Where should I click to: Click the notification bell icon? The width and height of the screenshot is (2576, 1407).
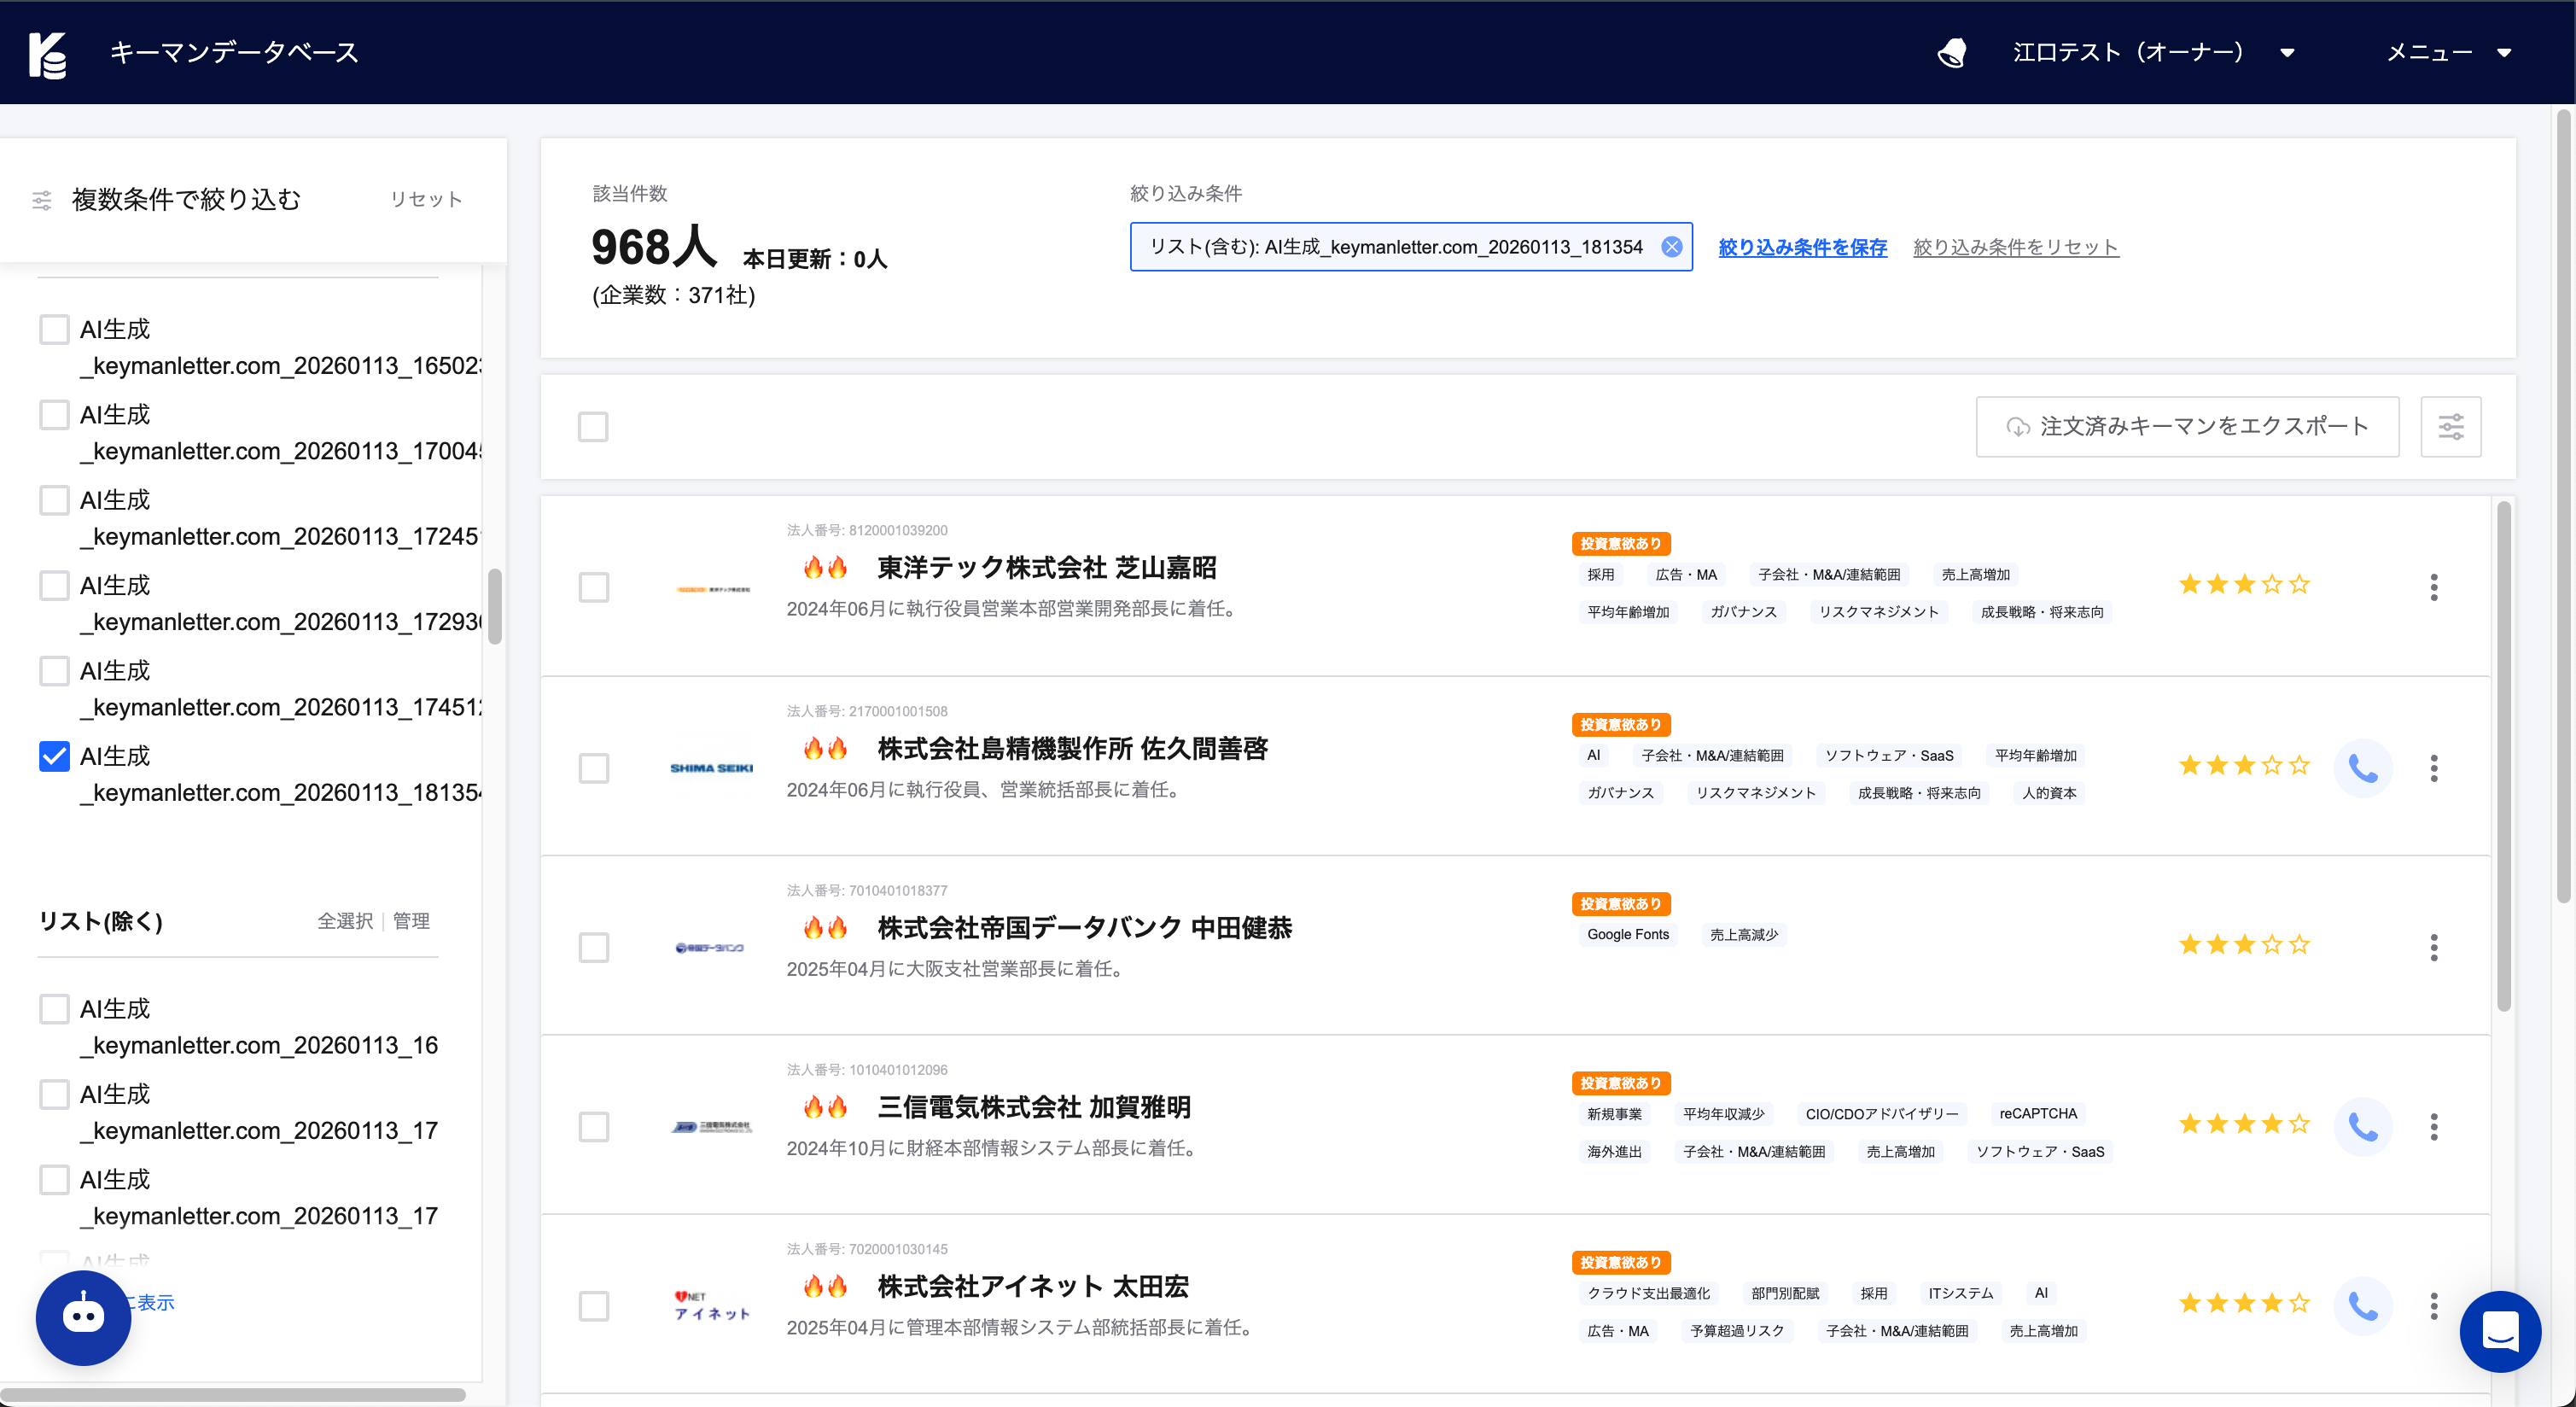(x=1951, y=52)
